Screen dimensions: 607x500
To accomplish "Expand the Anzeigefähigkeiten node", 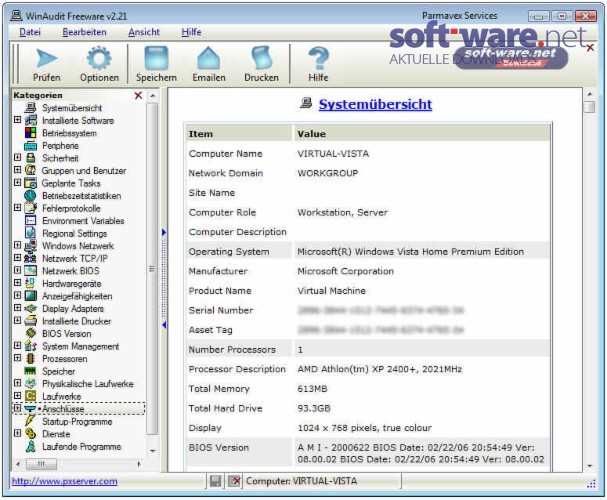I will 17,295.
